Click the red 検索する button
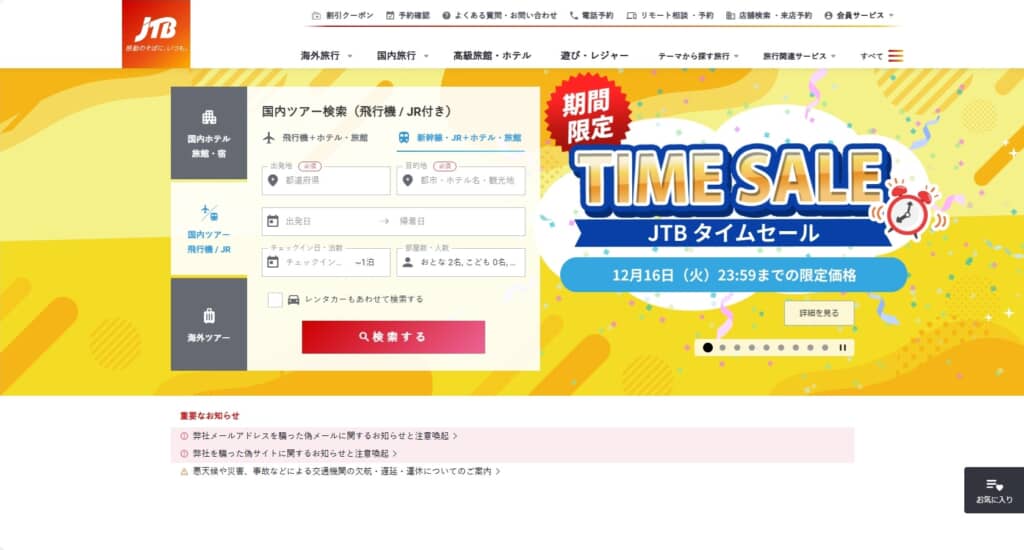 pos(393,337)
